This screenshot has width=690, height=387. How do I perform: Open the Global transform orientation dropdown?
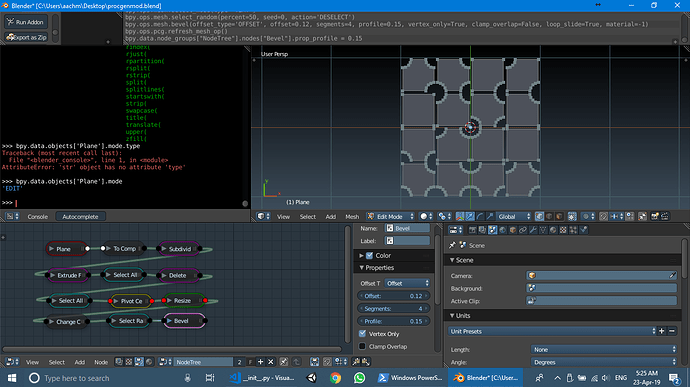[x=514, y=216]
